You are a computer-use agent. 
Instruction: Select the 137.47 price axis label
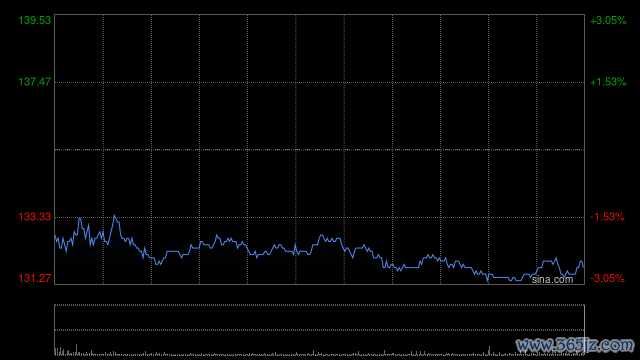[x=35, y=82]
